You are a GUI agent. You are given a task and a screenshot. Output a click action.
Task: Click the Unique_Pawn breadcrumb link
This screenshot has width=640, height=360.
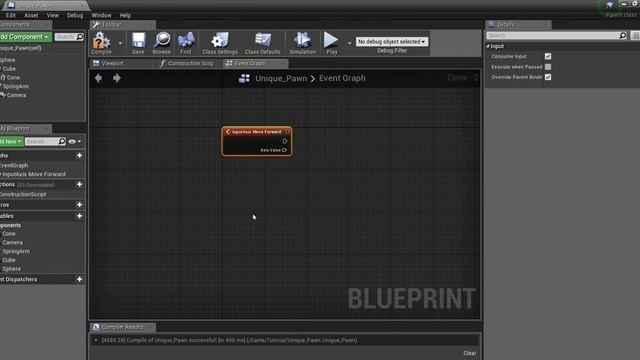pos(281,78)
